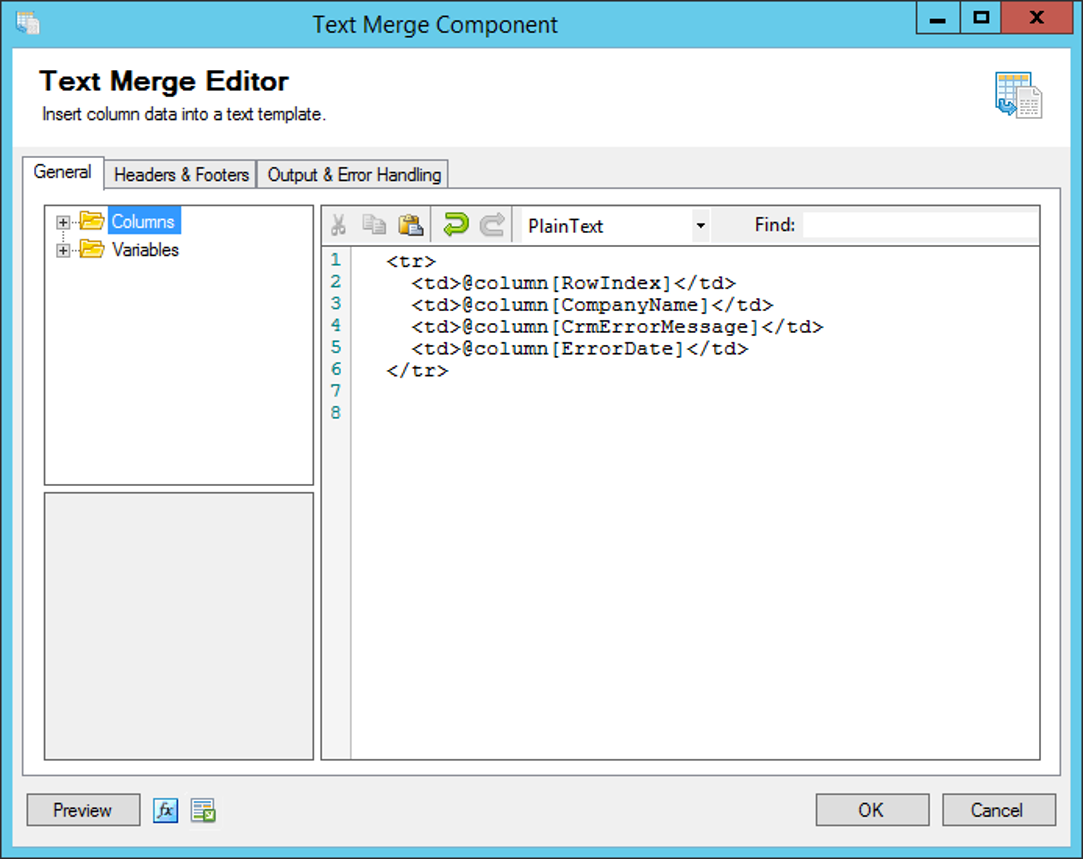Select the General tab
Screen dimensions: 1083x859
[63, 172]
